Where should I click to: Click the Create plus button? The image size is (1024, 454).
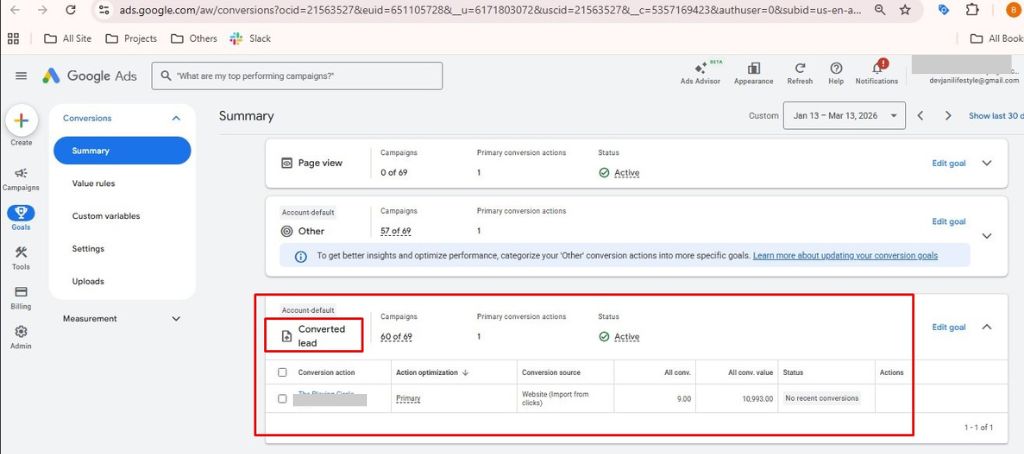(x=21, y=121)
